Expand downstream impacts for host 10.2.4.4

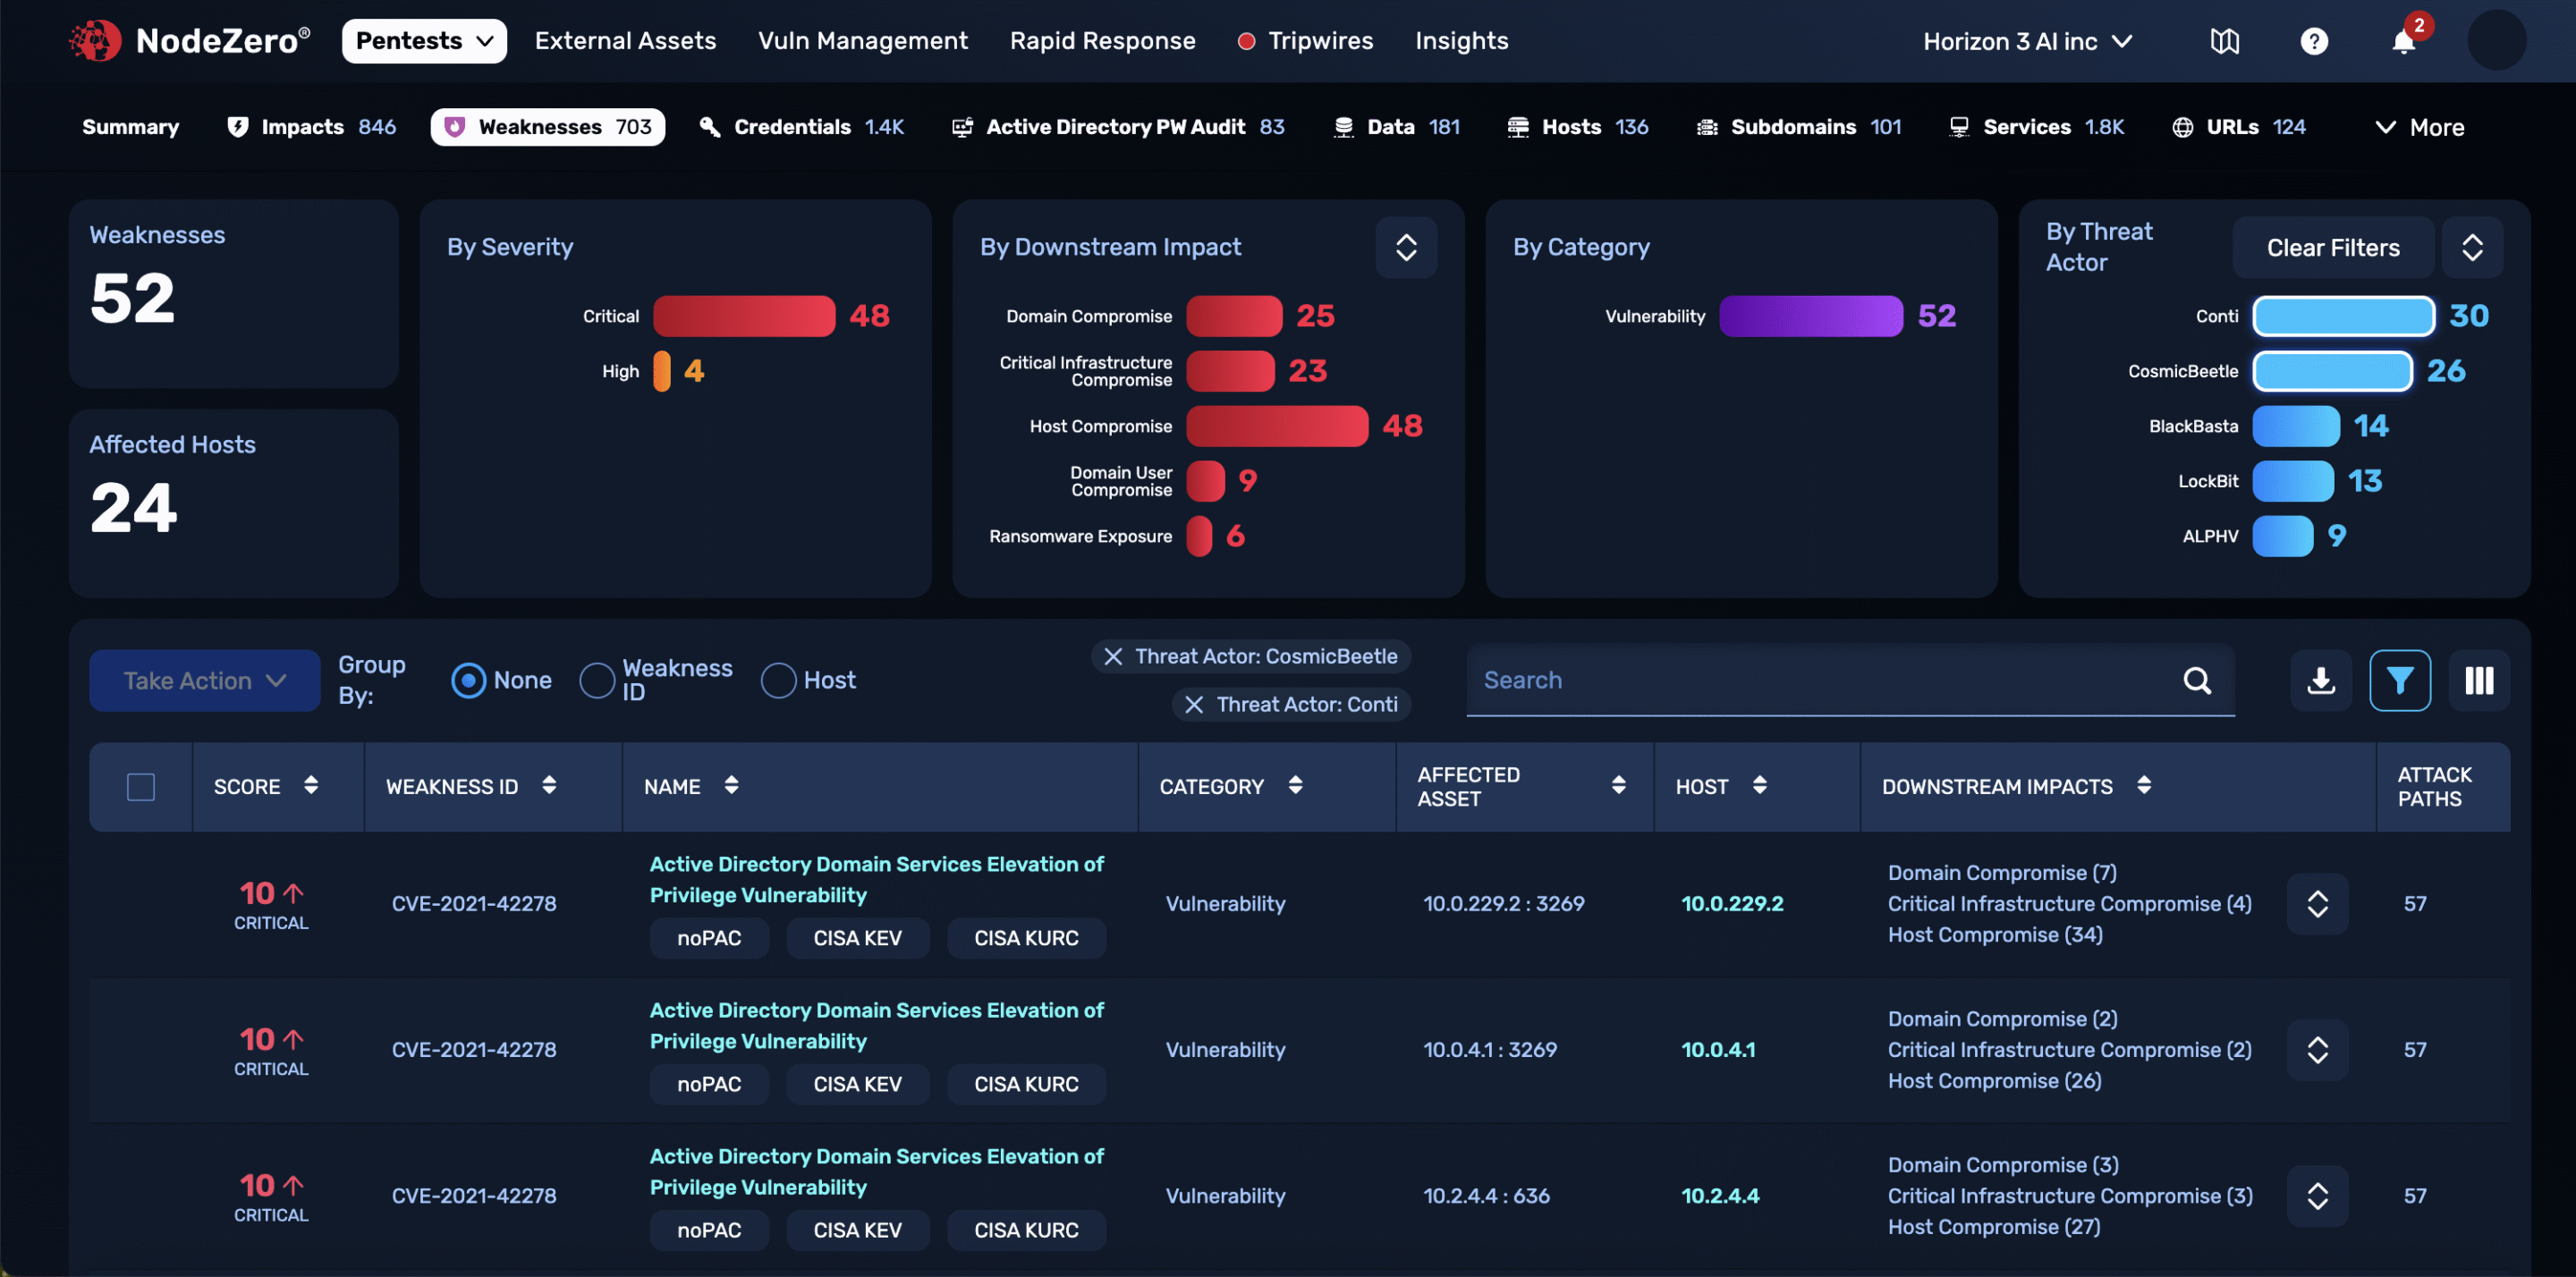[x=2317, y=1196]
